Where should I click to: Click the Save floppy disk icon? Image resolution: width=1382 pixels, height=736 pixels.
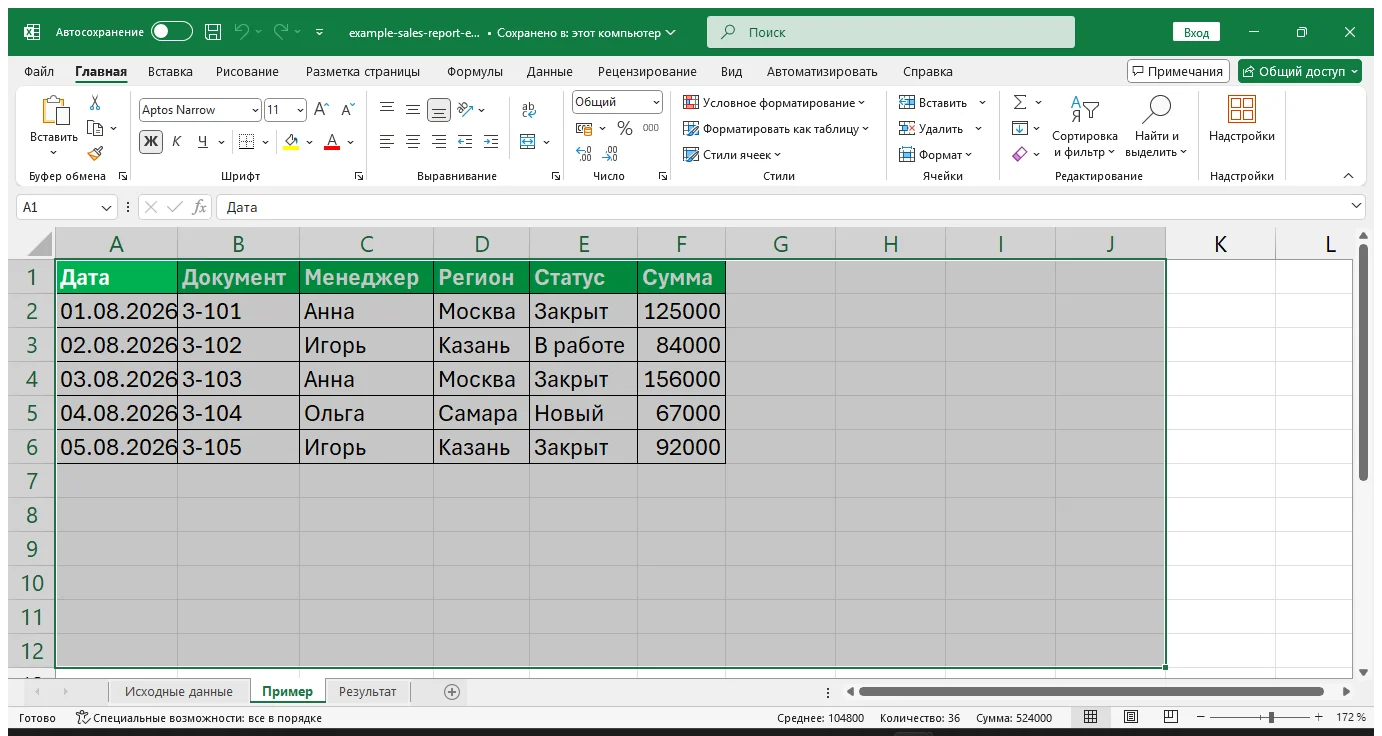click(x=213, y=32)
